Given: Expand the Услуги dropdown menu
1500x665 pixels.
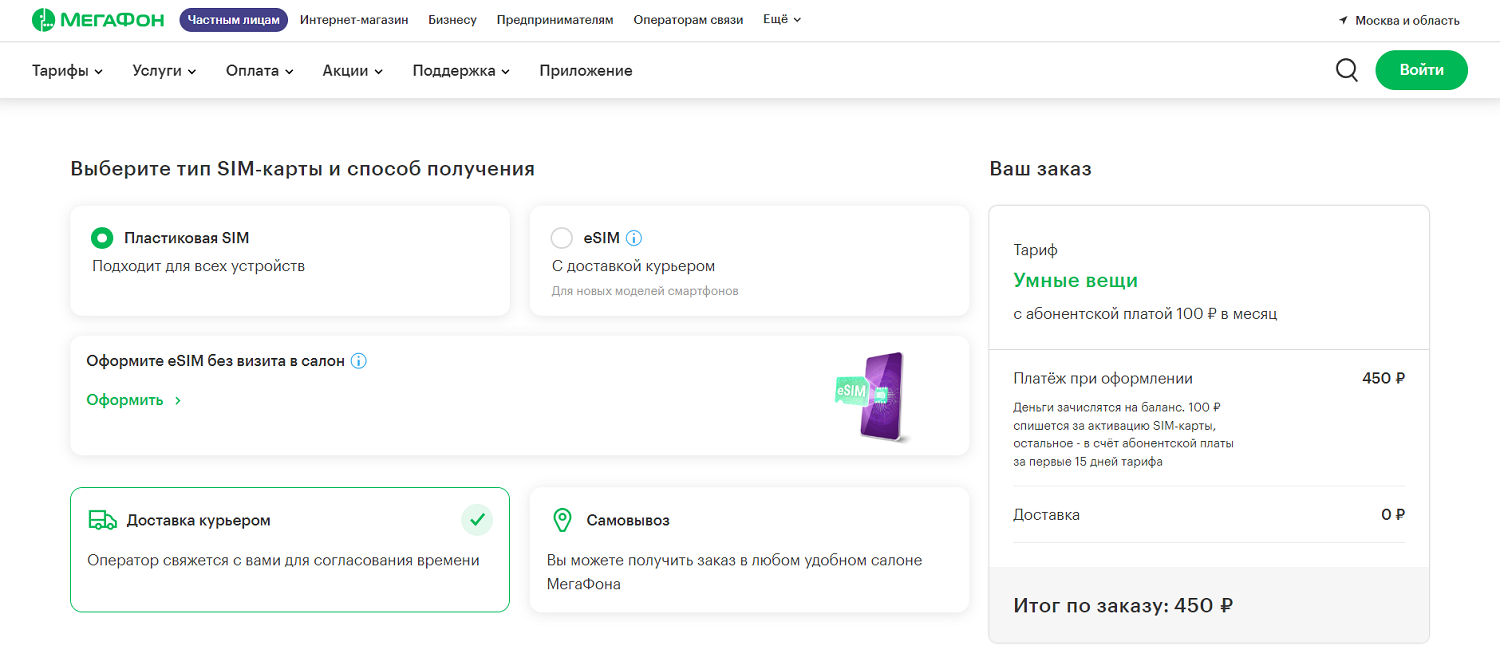Looking at the screenshot, I should (164, 70).
